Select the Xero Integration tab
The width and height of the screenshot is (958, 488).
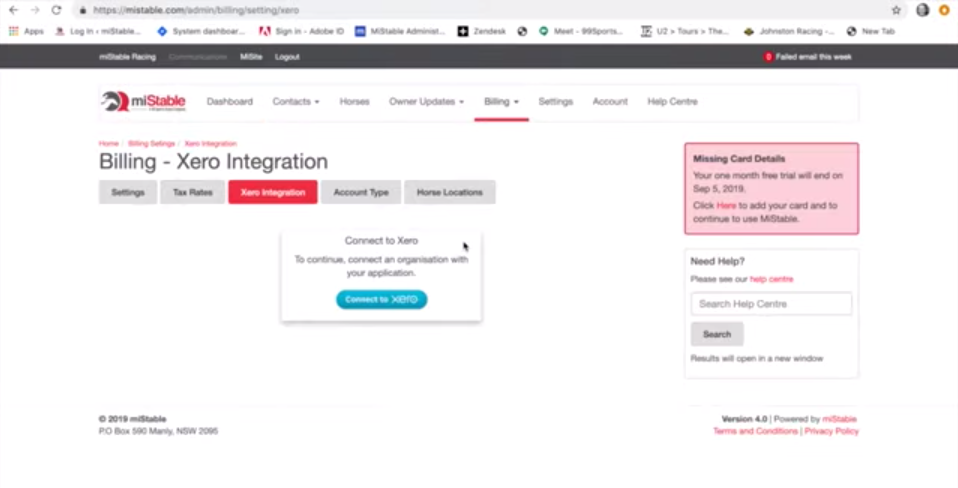[x=272, y=192]
